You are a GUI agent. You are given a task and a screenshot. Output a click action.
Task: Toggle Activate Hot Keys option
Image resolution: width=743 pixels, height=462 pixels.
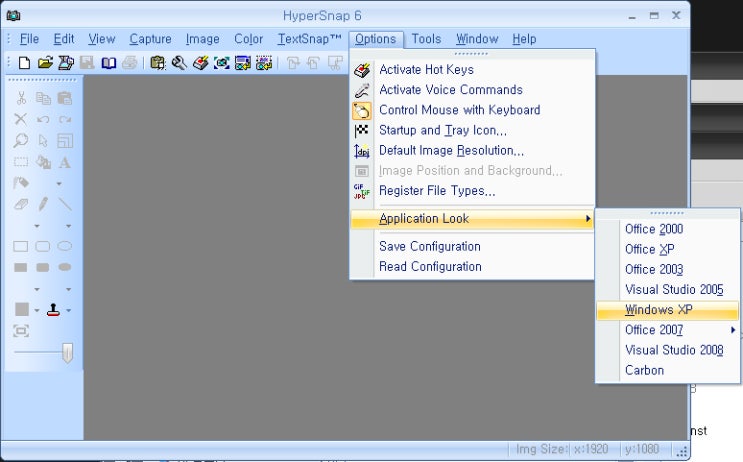426,70
